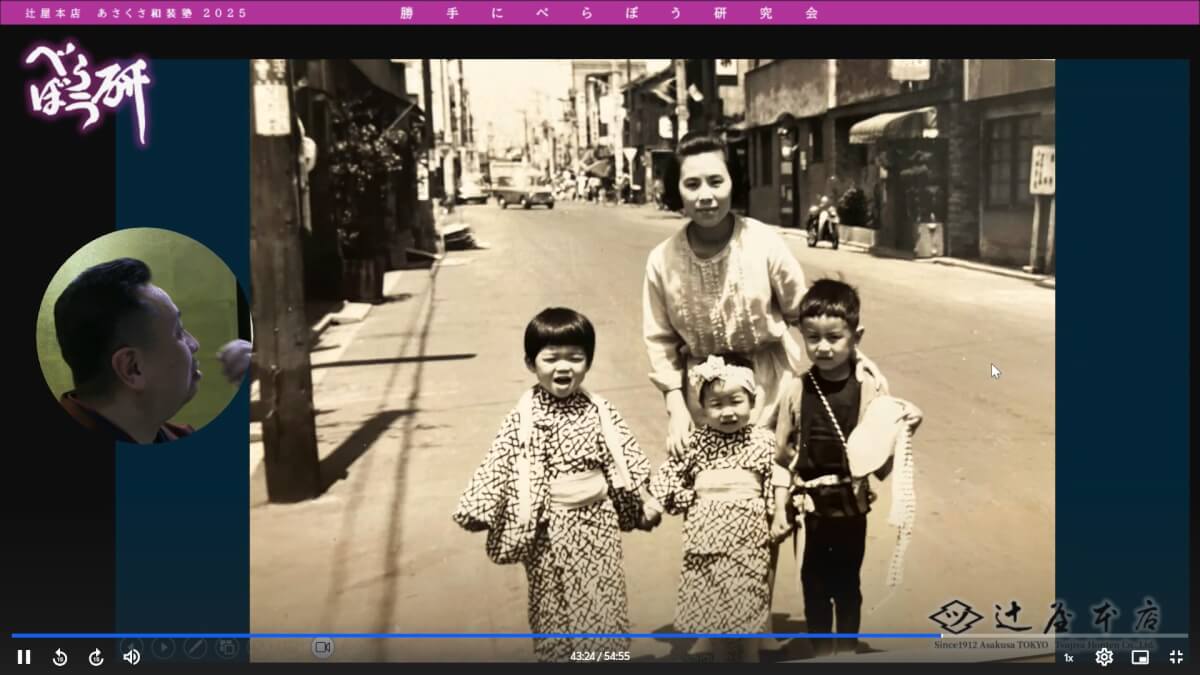Mute the audio with the speaker icon

click(131, 657)
